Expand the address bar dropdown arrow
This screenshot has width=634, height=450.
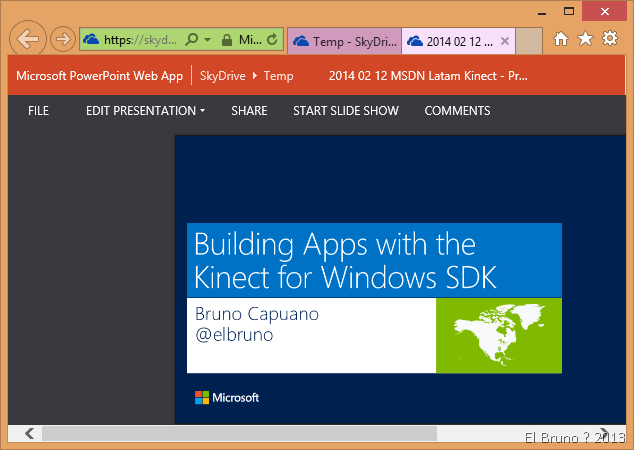coord(207,40)
